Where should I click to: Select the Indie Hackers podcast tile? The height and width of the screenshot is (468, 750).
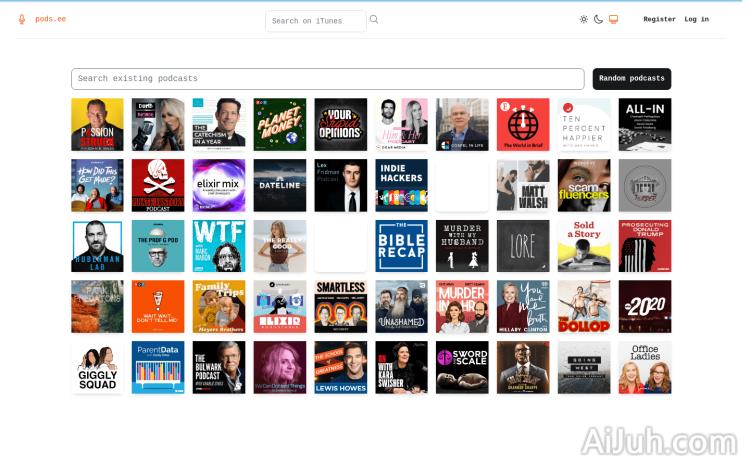pos(401,185)
